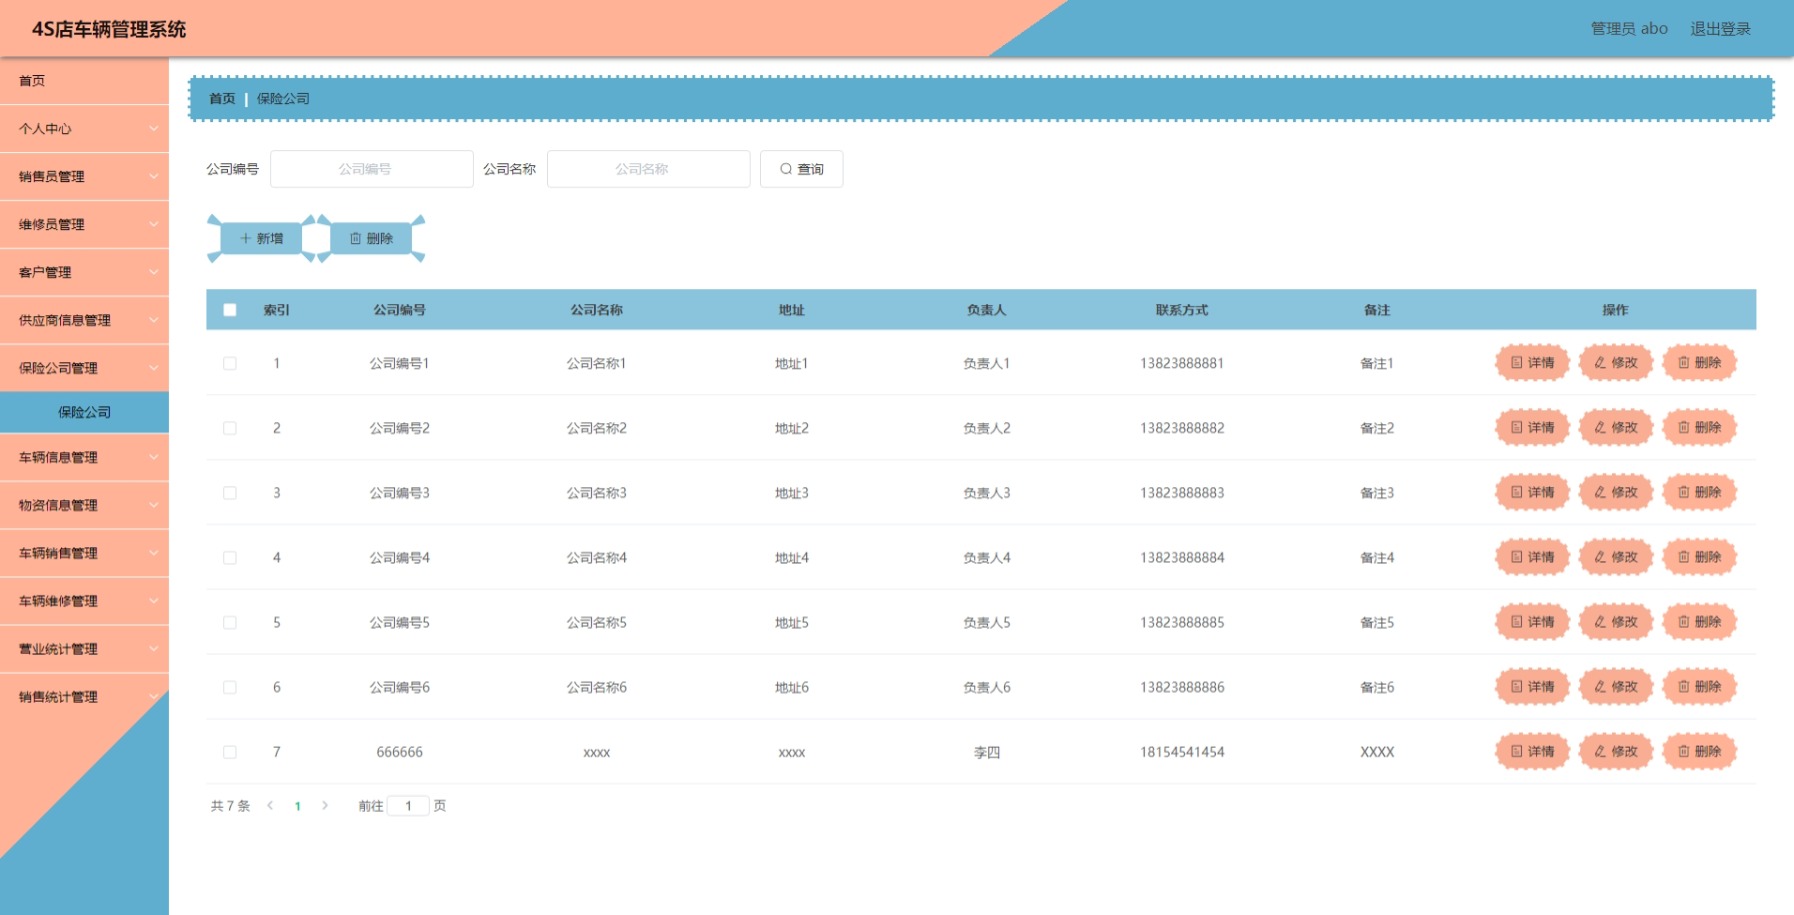Focus the 公司名称 search input
1794x915 pixels.
coord(649,169)
